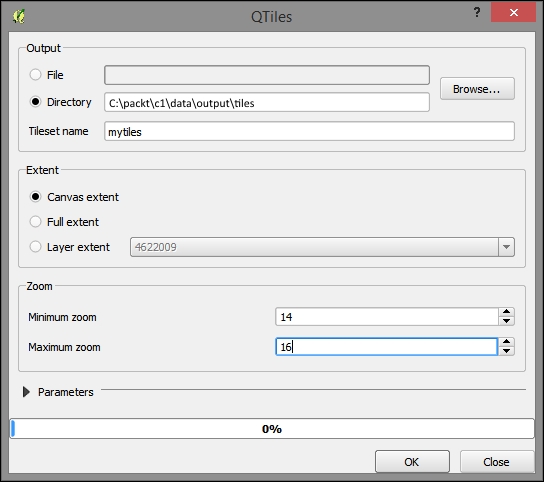This screenshot has height=482, width=544.
Task: Click the Tileset name label
Action: [x=58, y=131]
